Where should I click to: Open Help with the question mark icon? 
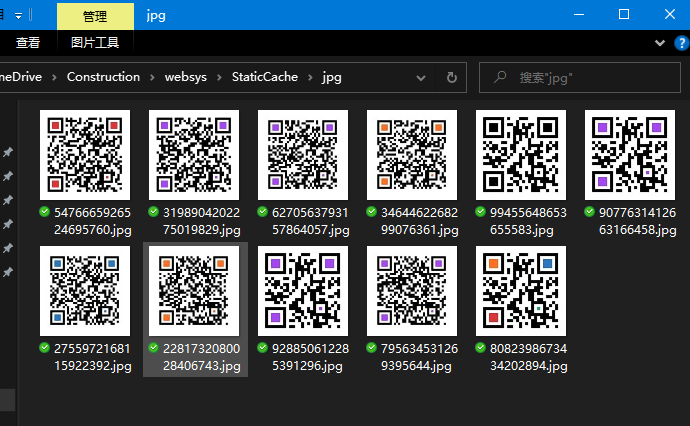682,43
